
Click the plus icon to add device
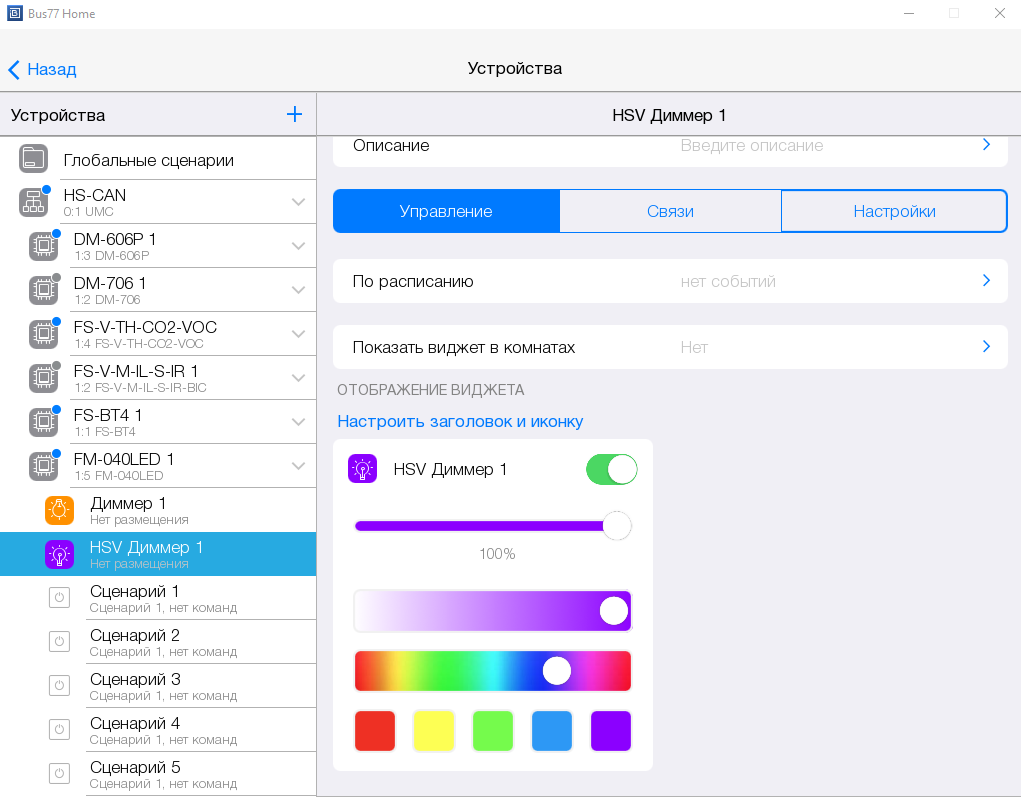pyautogui.click(x=294, y=115)
